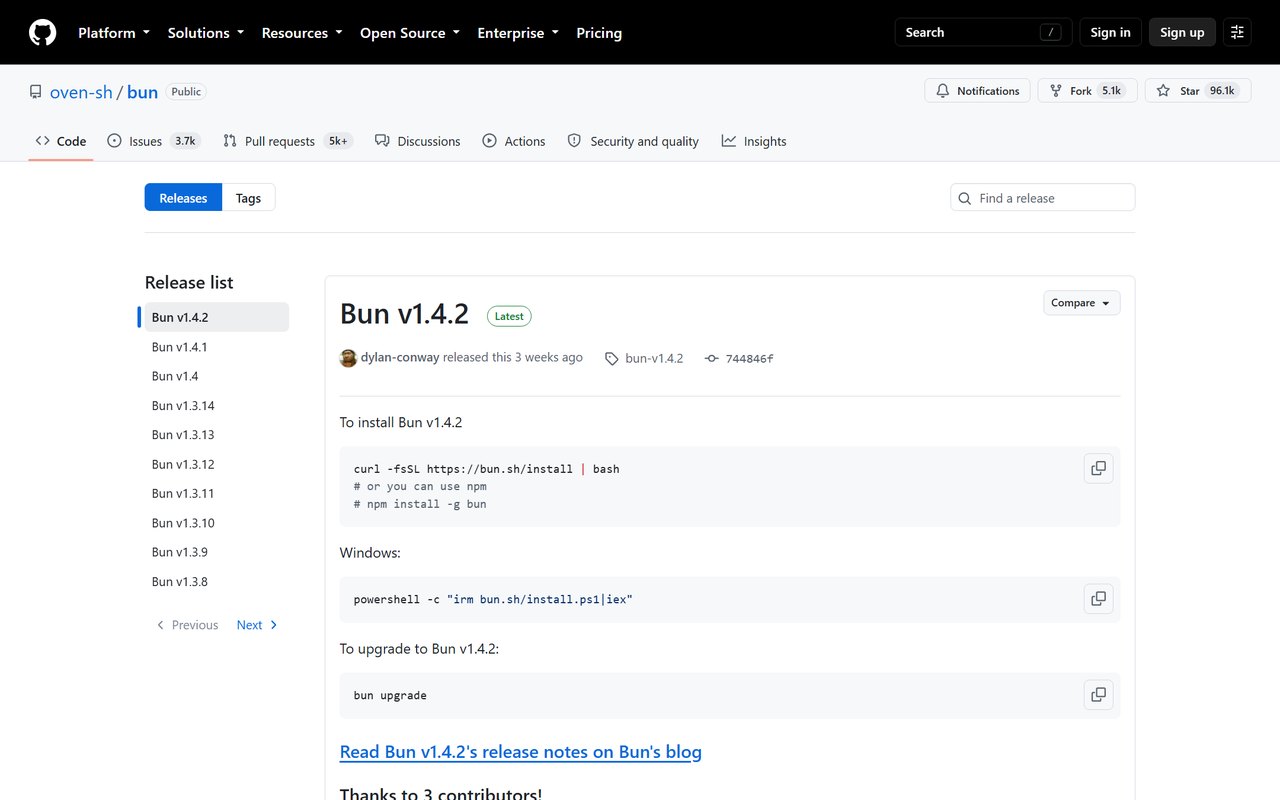Copy the bun upgrade command
This screenshot has width=1280, height=800.
[1098, 695]
